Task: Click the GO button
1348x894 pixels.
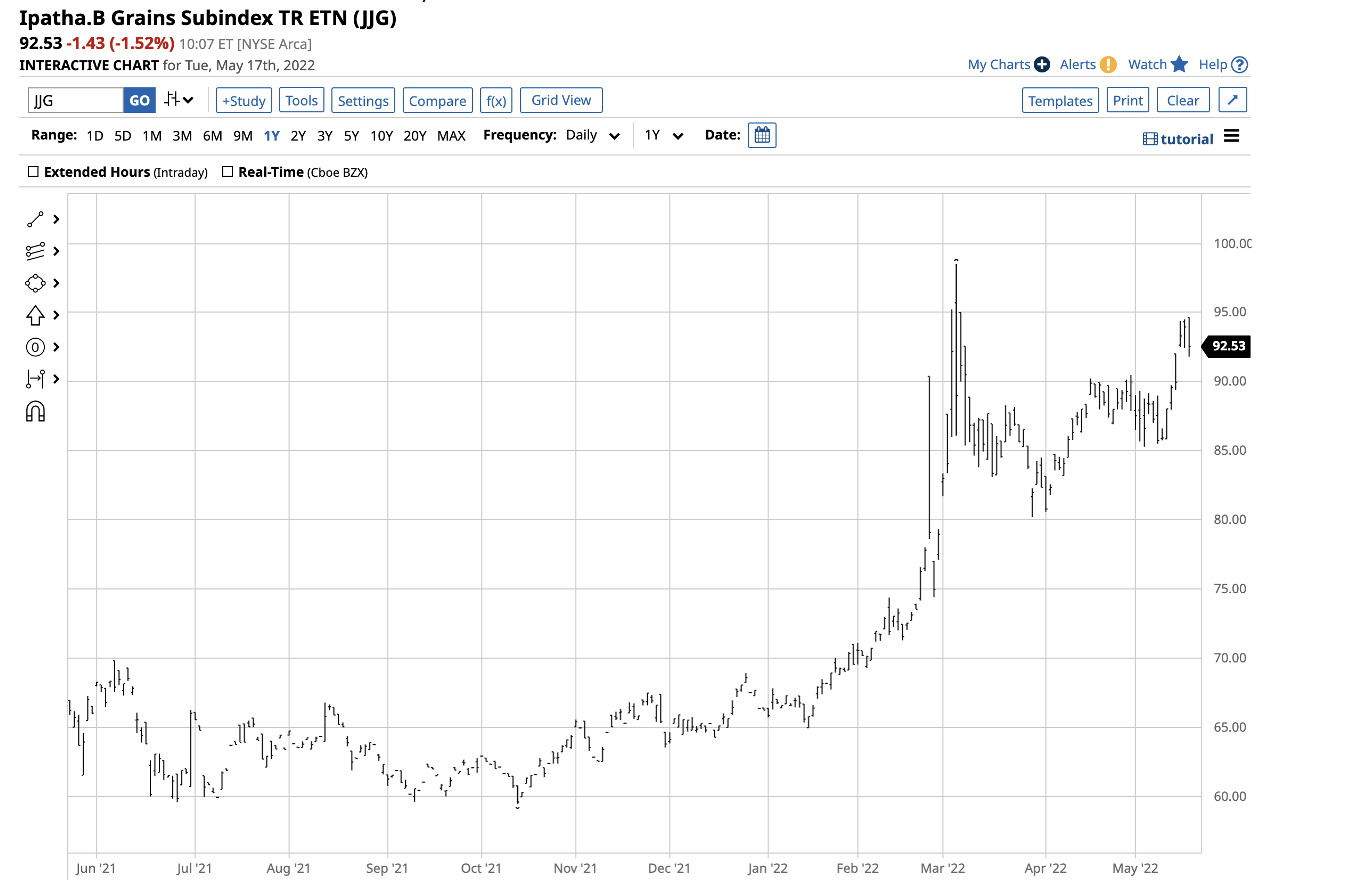Action: [139, 100]
